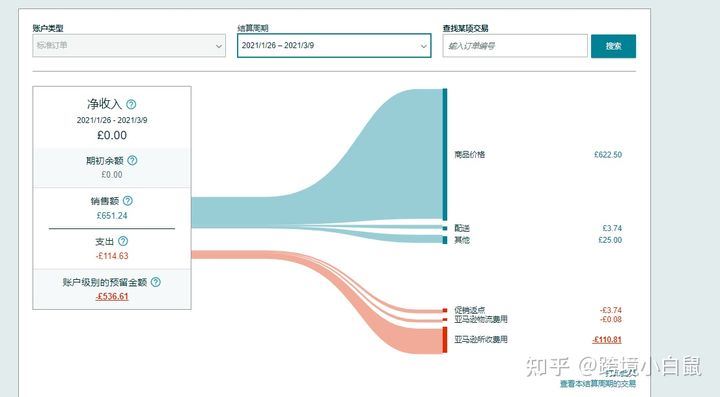720x397 pixels.
Task: Open 查看本结算周期的交易 link
Action: click(597, 384)
